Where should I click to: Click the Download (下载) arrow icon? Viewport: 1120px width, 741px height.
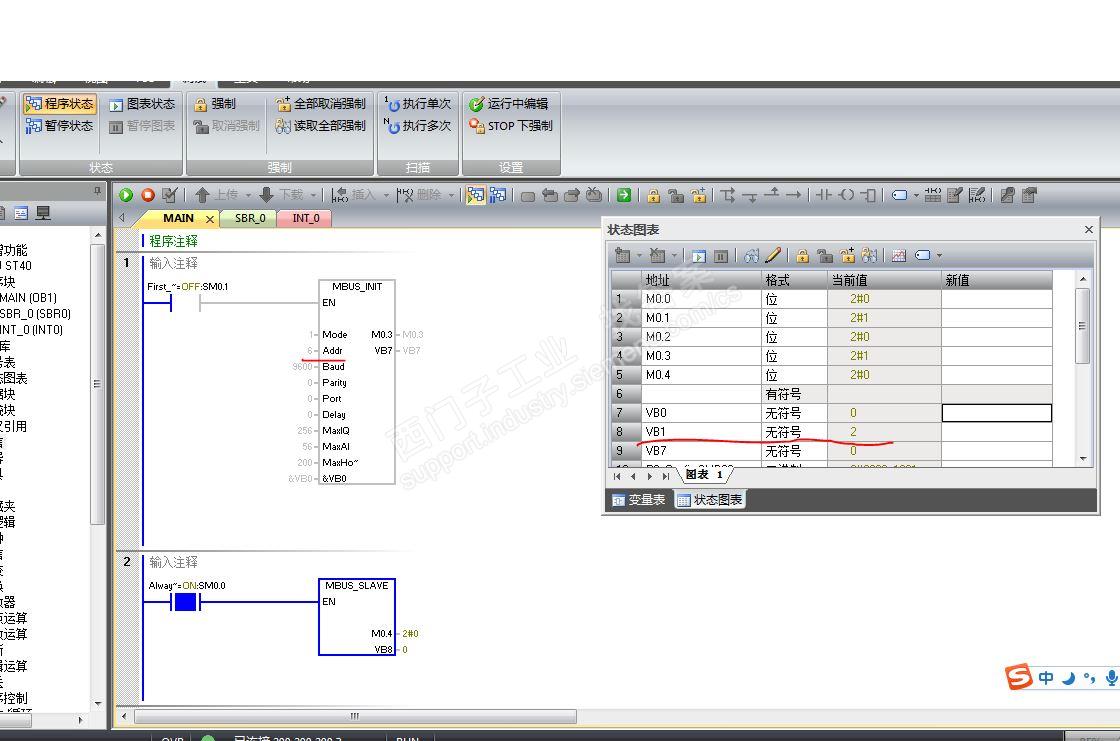pos(266,195)
